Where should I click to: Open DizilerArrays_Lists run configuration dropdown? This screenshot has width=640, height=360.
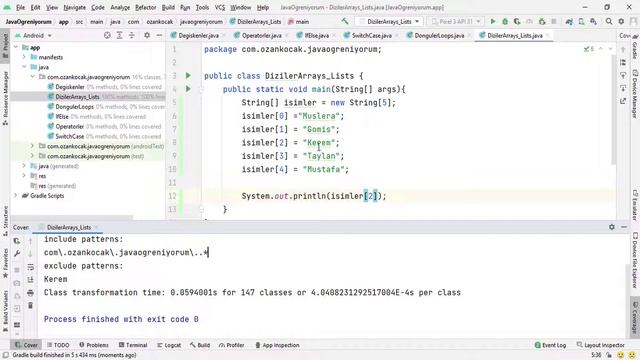tap(389, 21)
